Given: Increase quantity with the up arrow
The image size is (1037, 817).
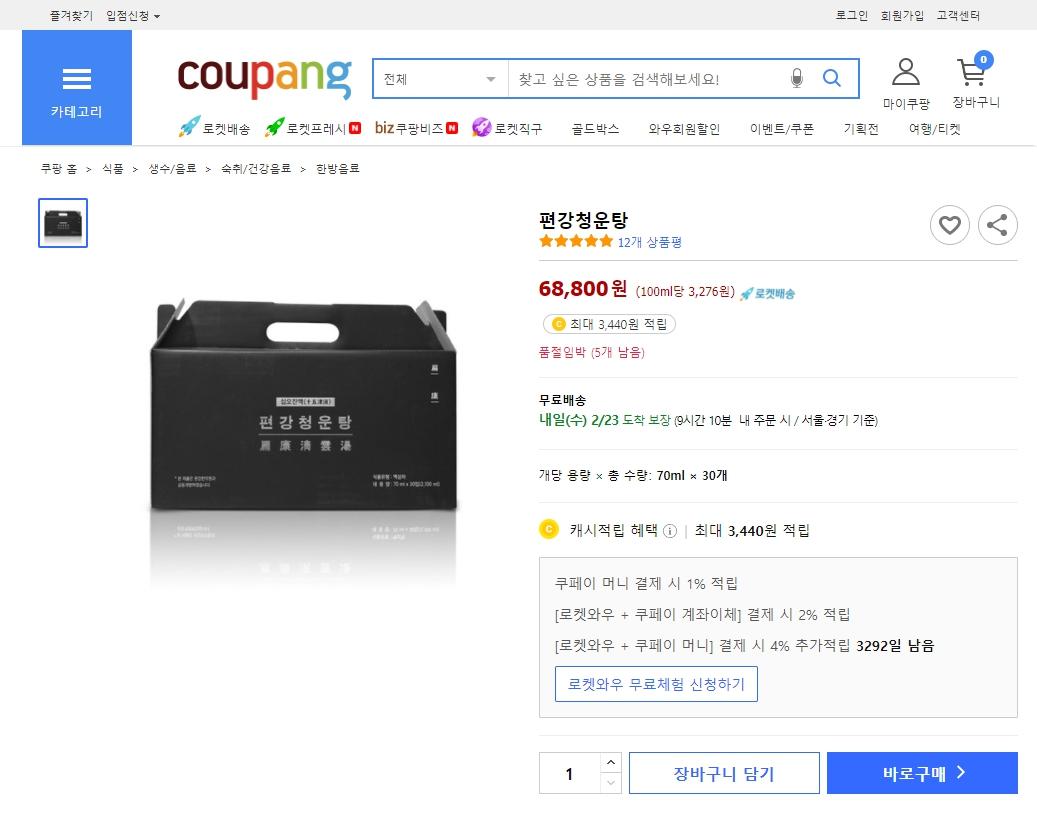Looking at the screenshot, I should click(x=611, y=763).
